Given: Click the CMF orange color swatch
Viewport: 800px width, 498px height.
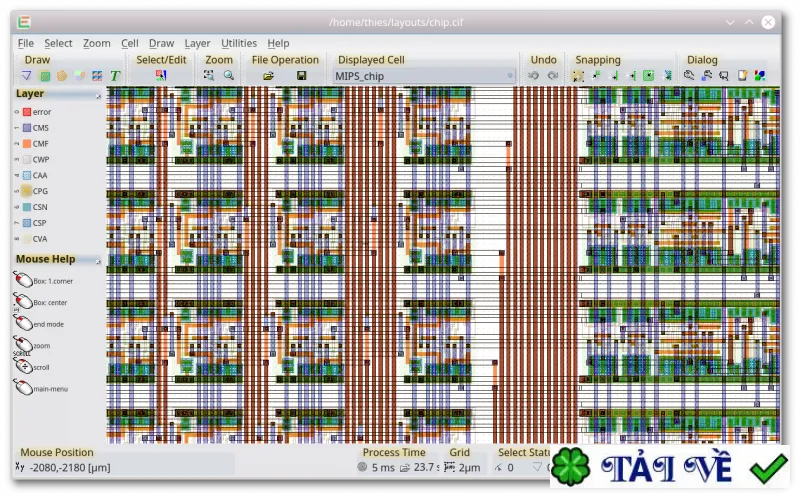Looking at the screenshot, I should [x=27, y=143].
